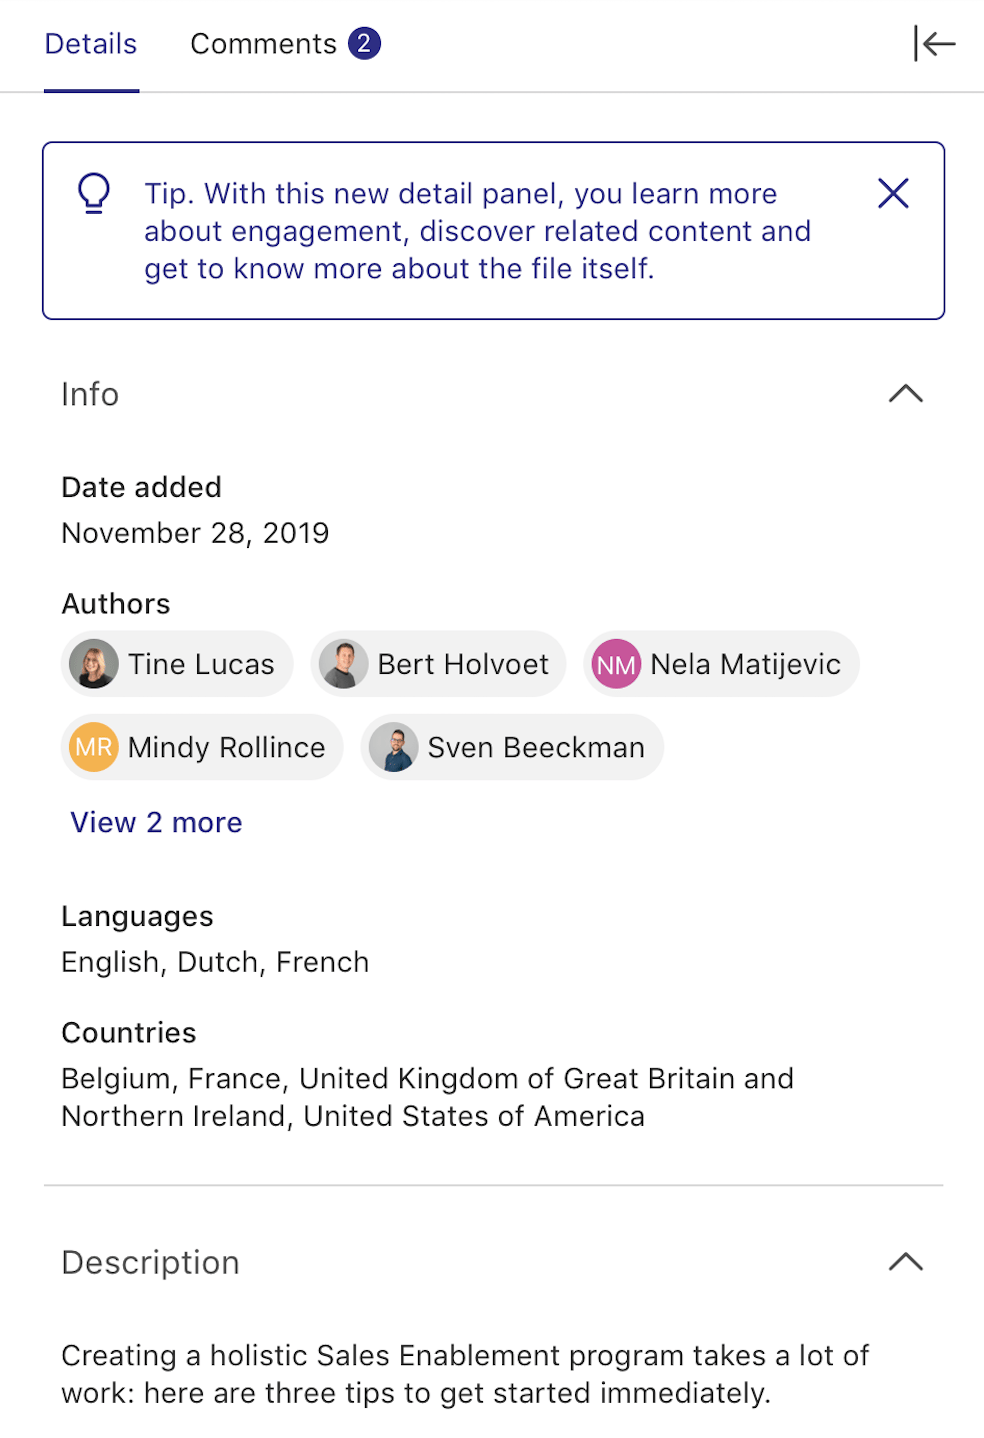Click the Bert Holvoet name label
984x1438 pixels.
(x=463, y=664)
